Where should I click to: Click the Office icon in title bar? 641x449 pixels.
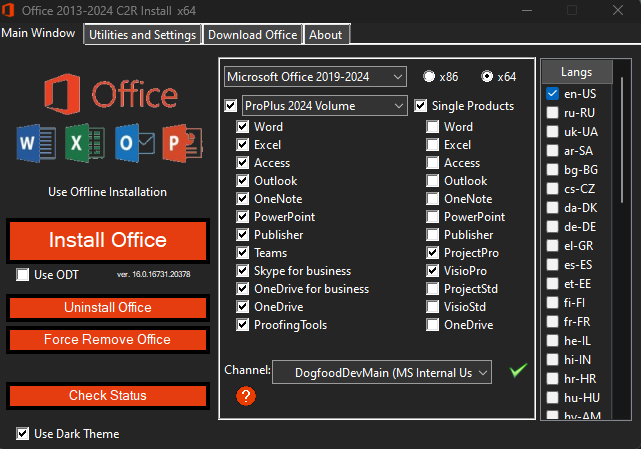8,10
